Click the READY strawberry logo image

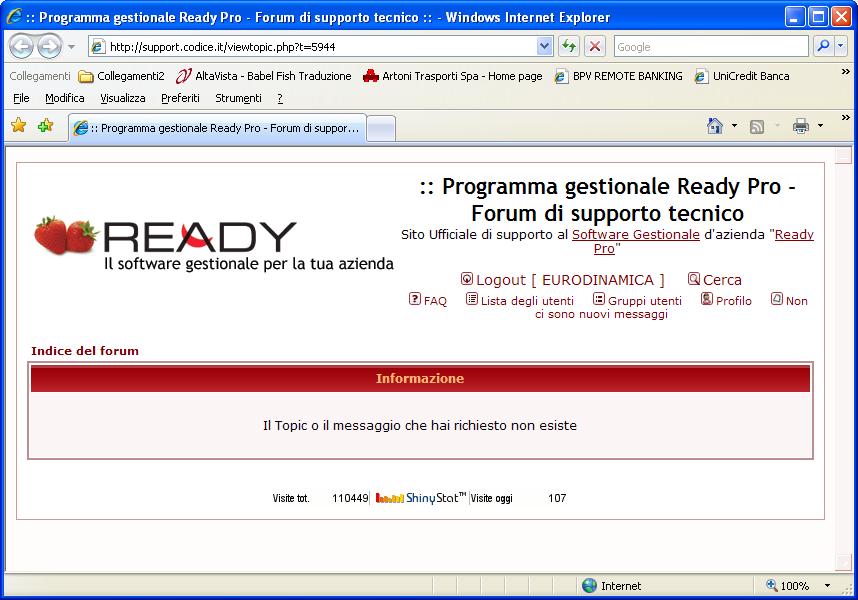(x=214, y=243)
